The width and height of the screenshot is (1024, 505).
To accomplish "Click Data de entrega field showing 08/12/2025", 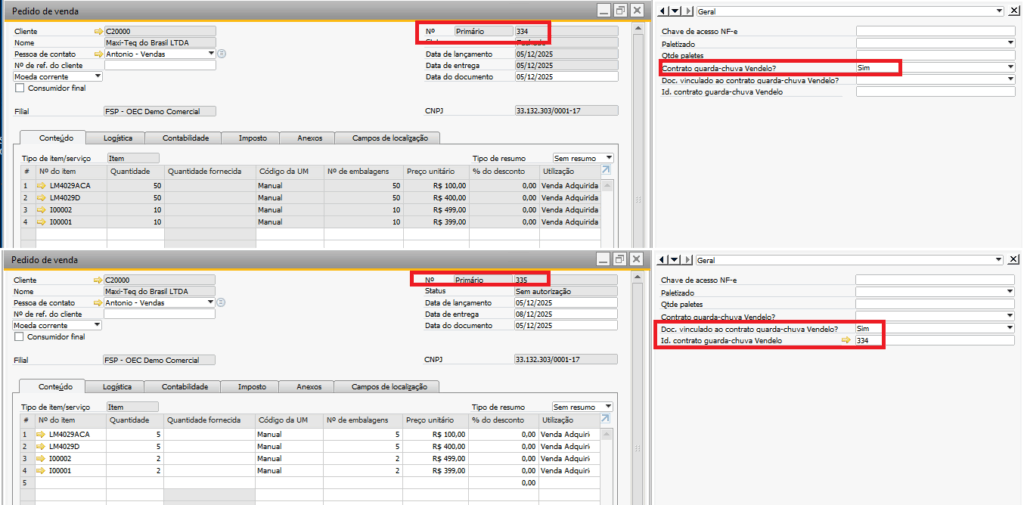I will coord(566,314).
